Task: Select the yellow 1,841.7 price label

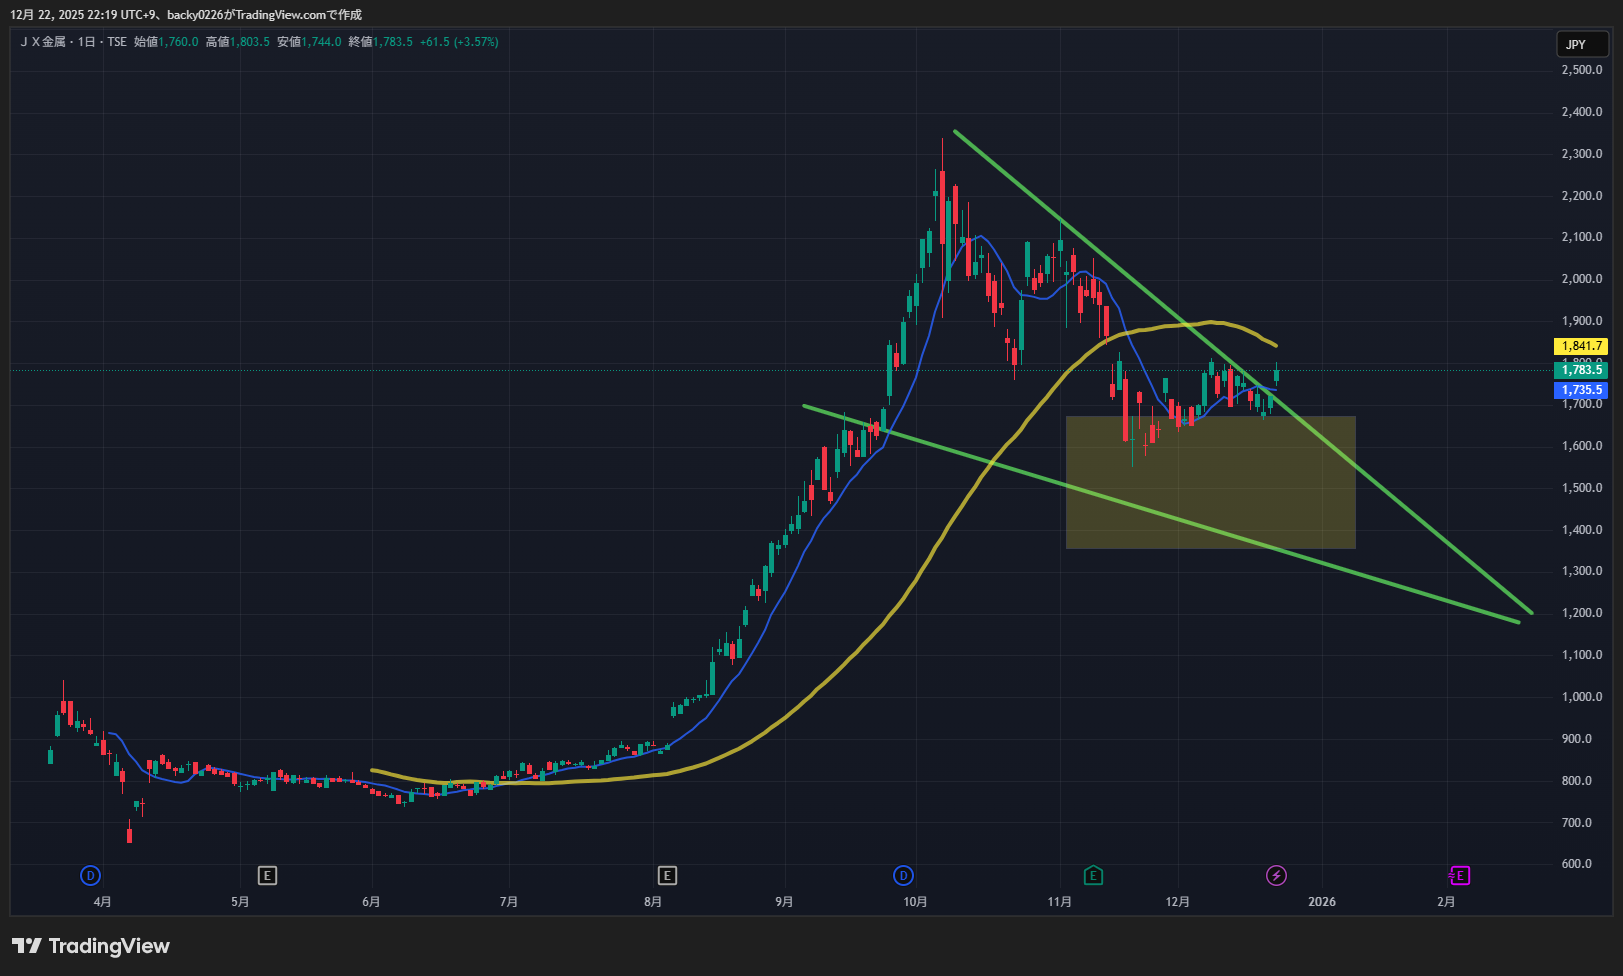Action: pyautogui.click(x=1581, y=346)
